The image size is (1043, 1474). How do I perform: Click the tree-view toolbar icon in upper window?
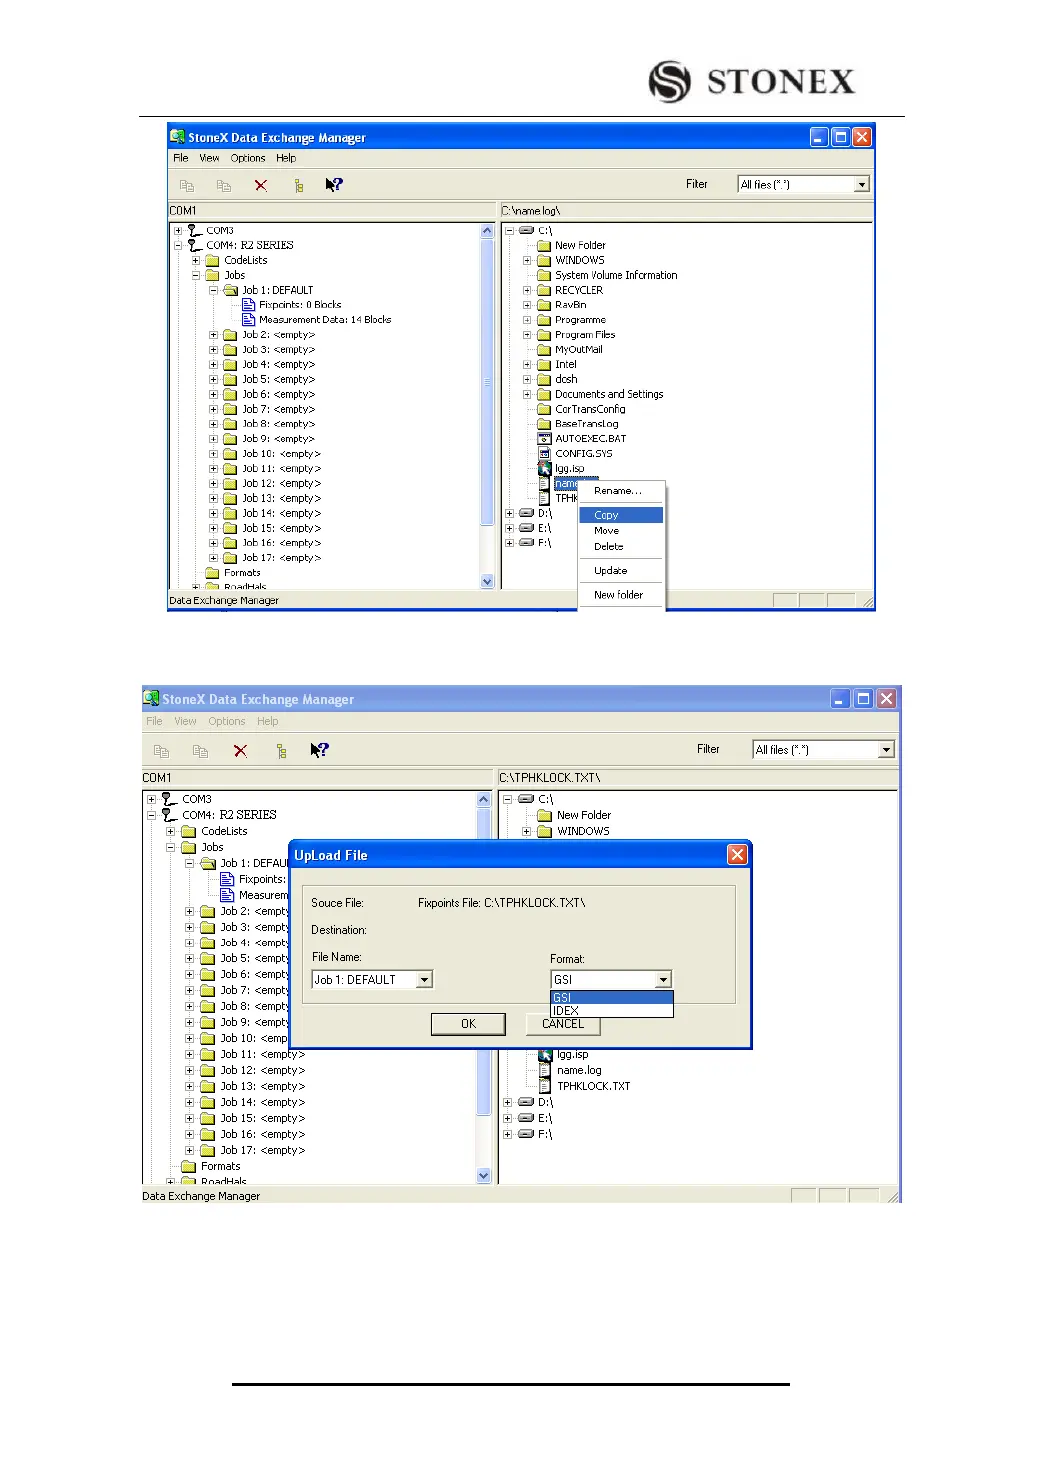[298, 185]
